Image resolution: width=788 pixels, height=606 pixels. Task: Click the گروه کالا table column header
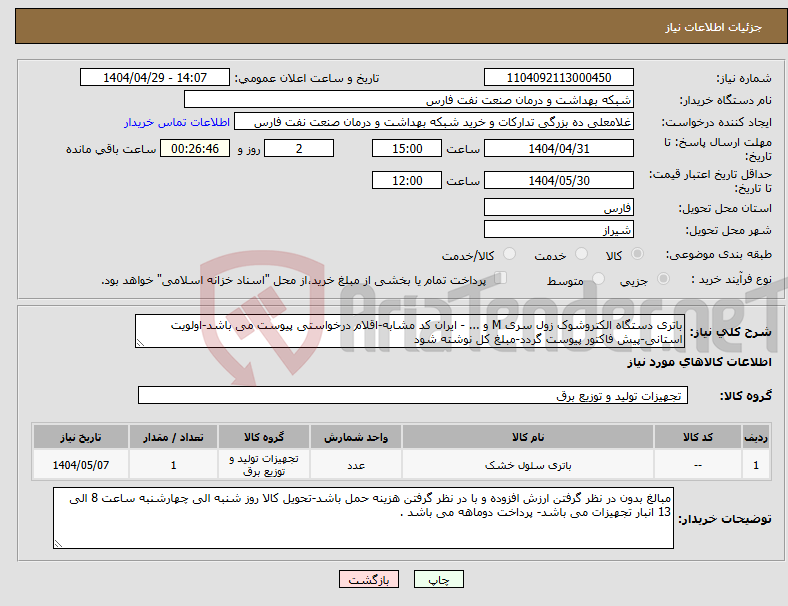click(264, 437)
